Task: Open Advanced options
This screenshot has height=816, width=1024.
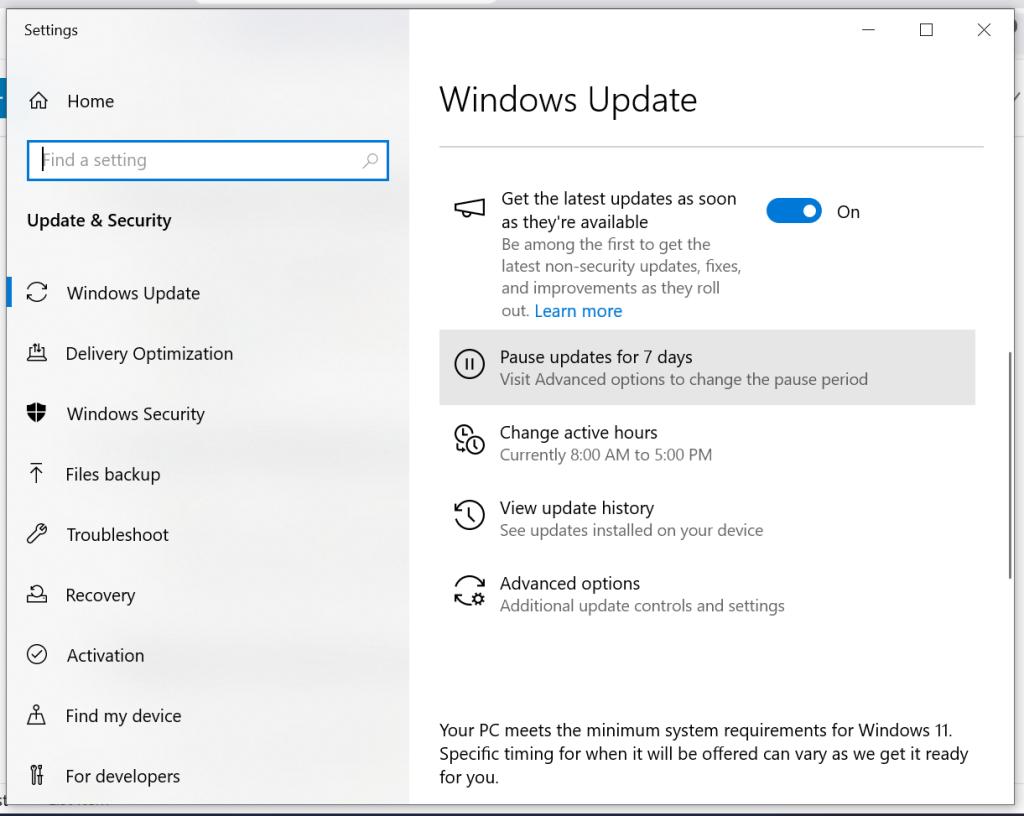Action: point(569,584)
